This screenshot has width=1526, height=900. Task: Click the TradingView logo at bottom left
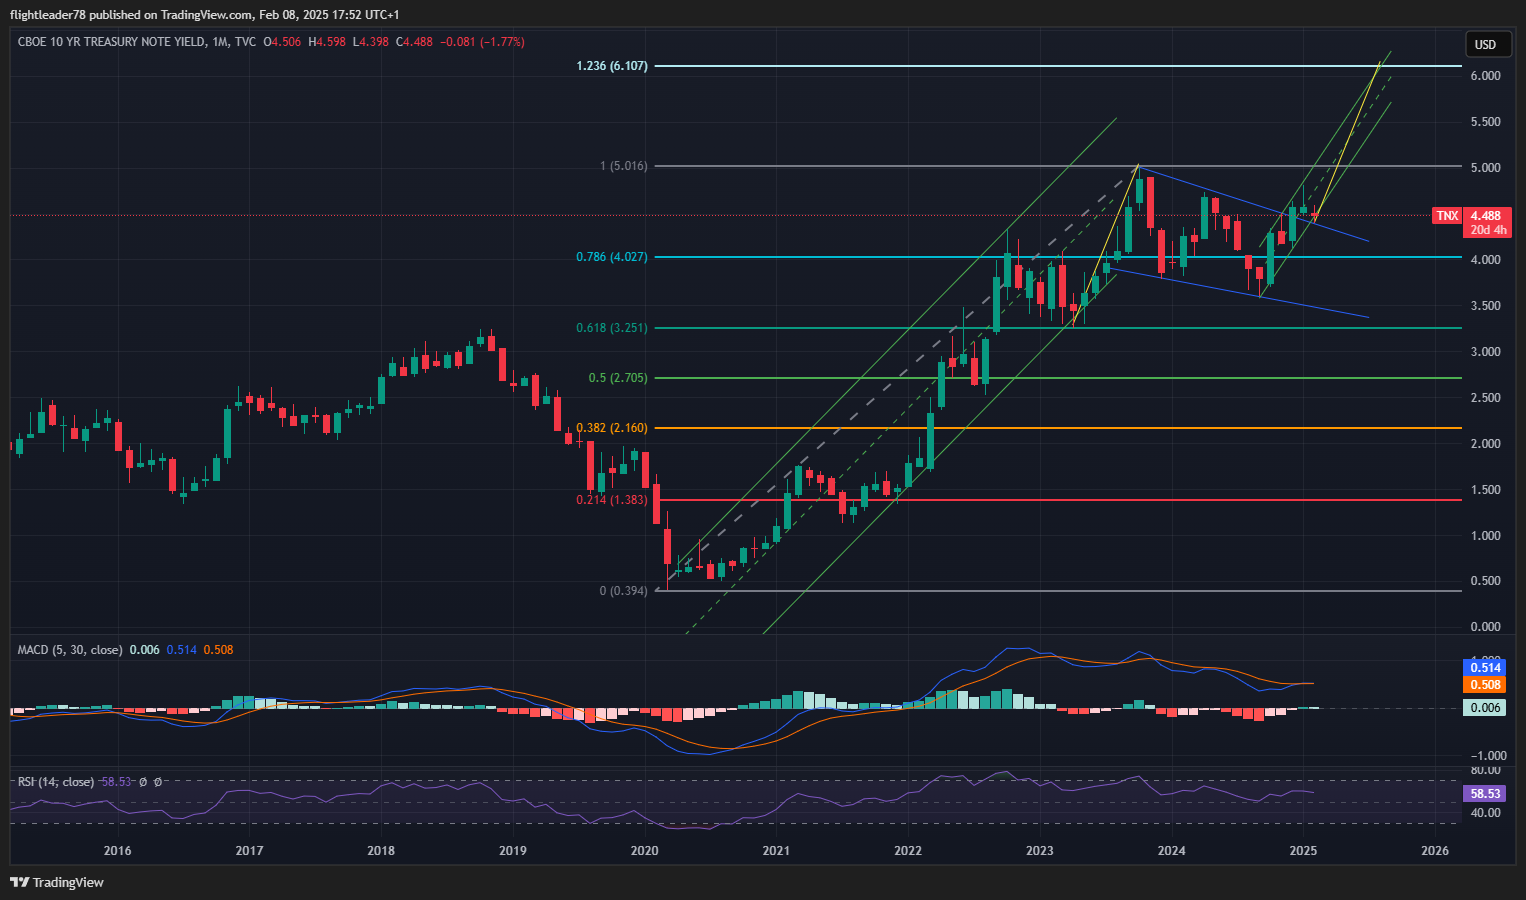pos(57,882)
